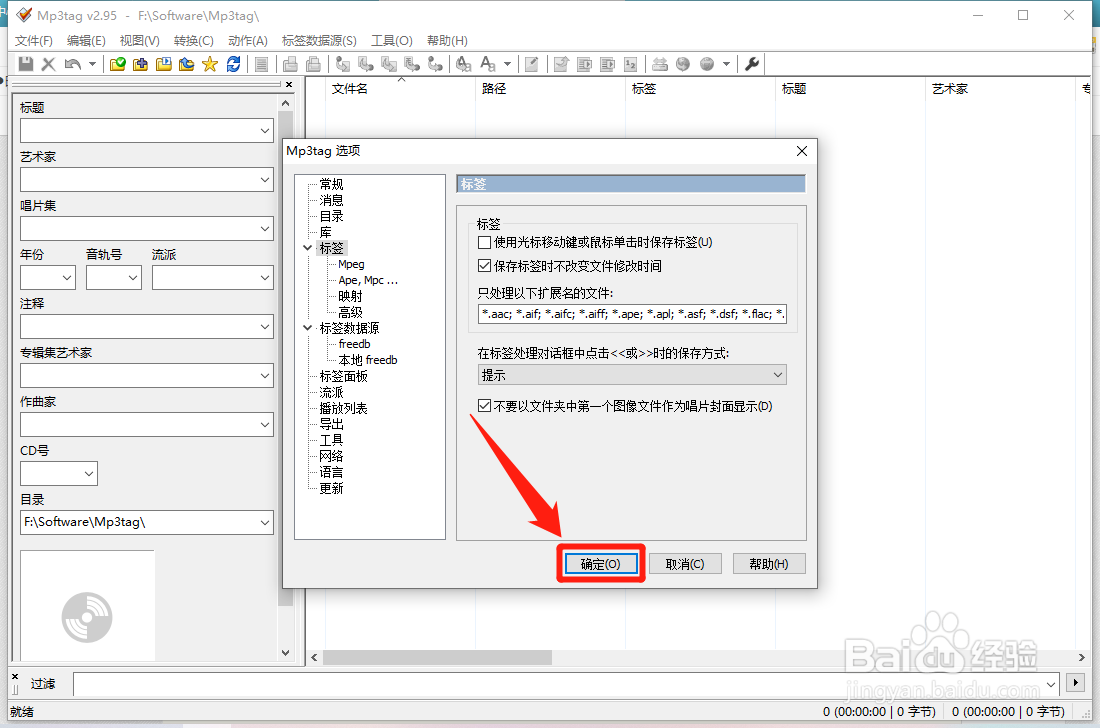
Task: Click the Remove tag X icon
Action: coord(48,64)
